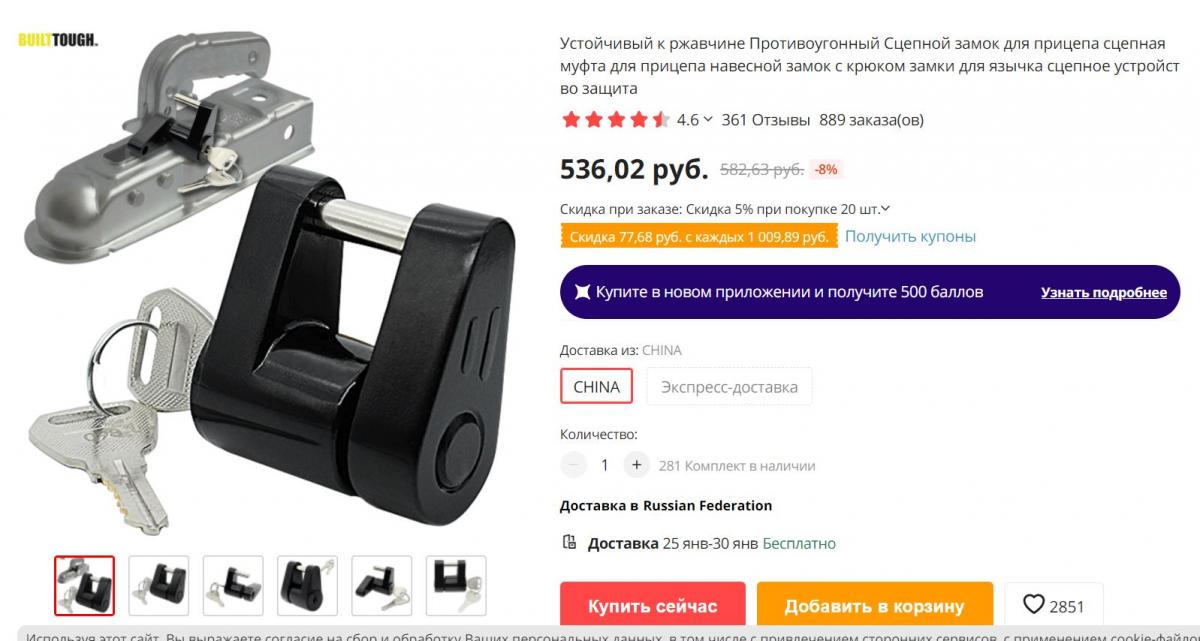Click the star rating icons
This screenshot has width=1200, height=641.
pyautogui.click(x=616, y=120)
